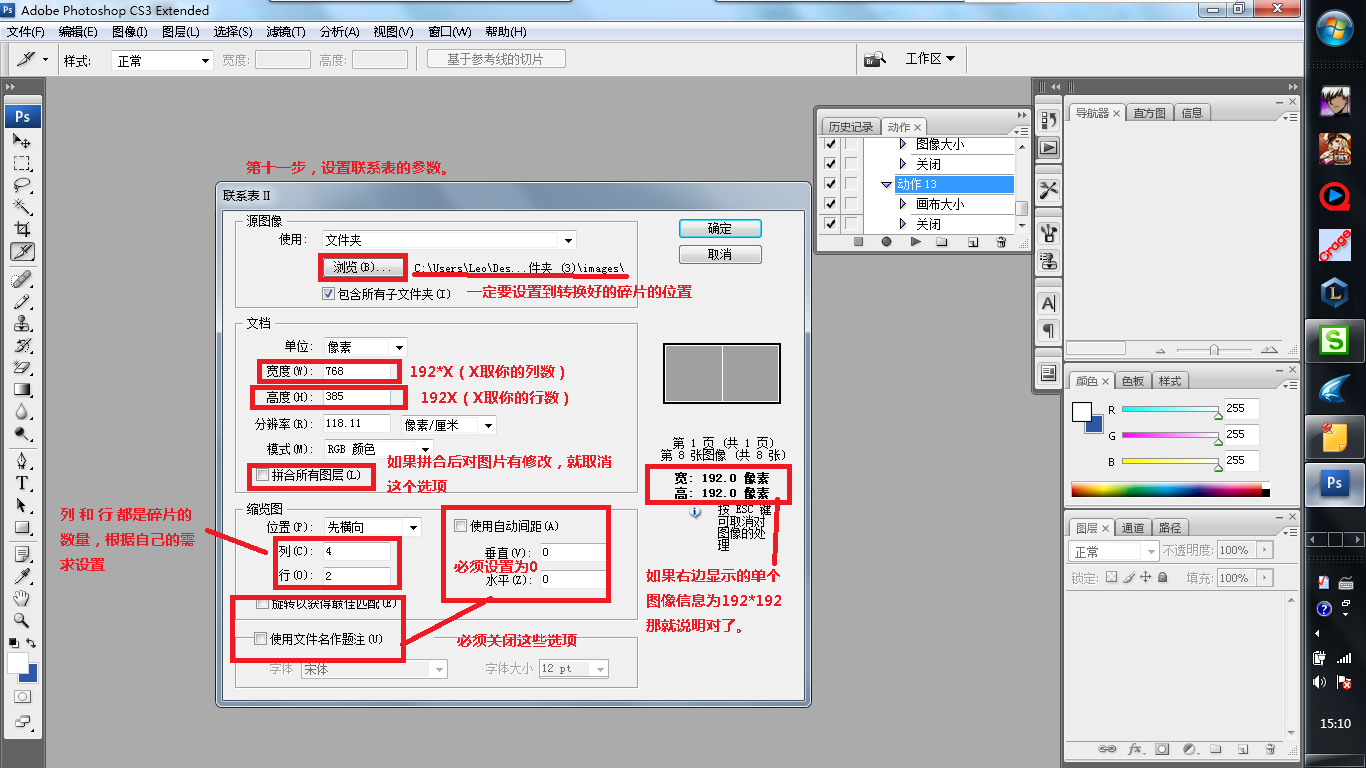
Task: Open the 文件 menu
Action: [26, 32]
